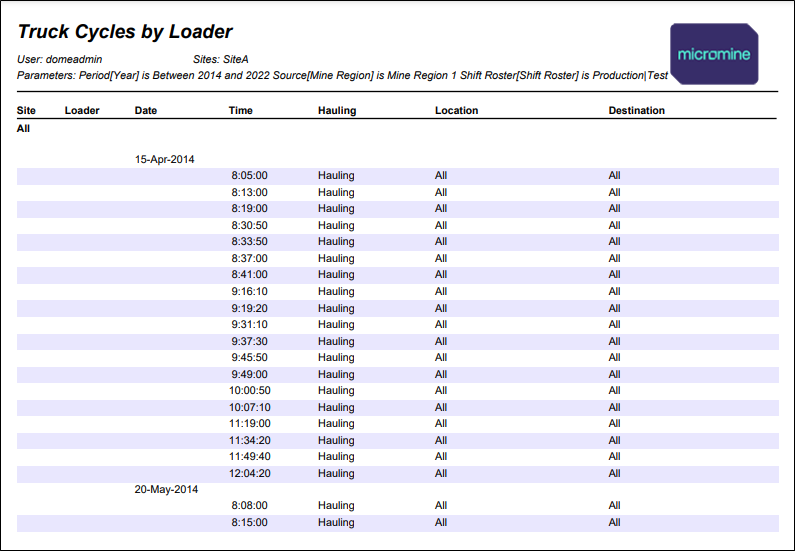Click the Time column header

tap(240, 111)
